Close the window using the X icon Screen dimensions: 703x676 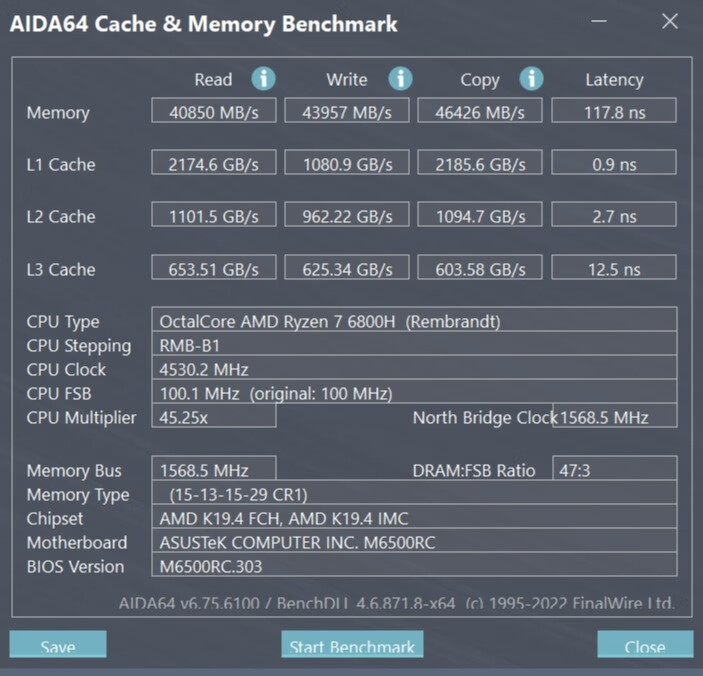[670, 22]
